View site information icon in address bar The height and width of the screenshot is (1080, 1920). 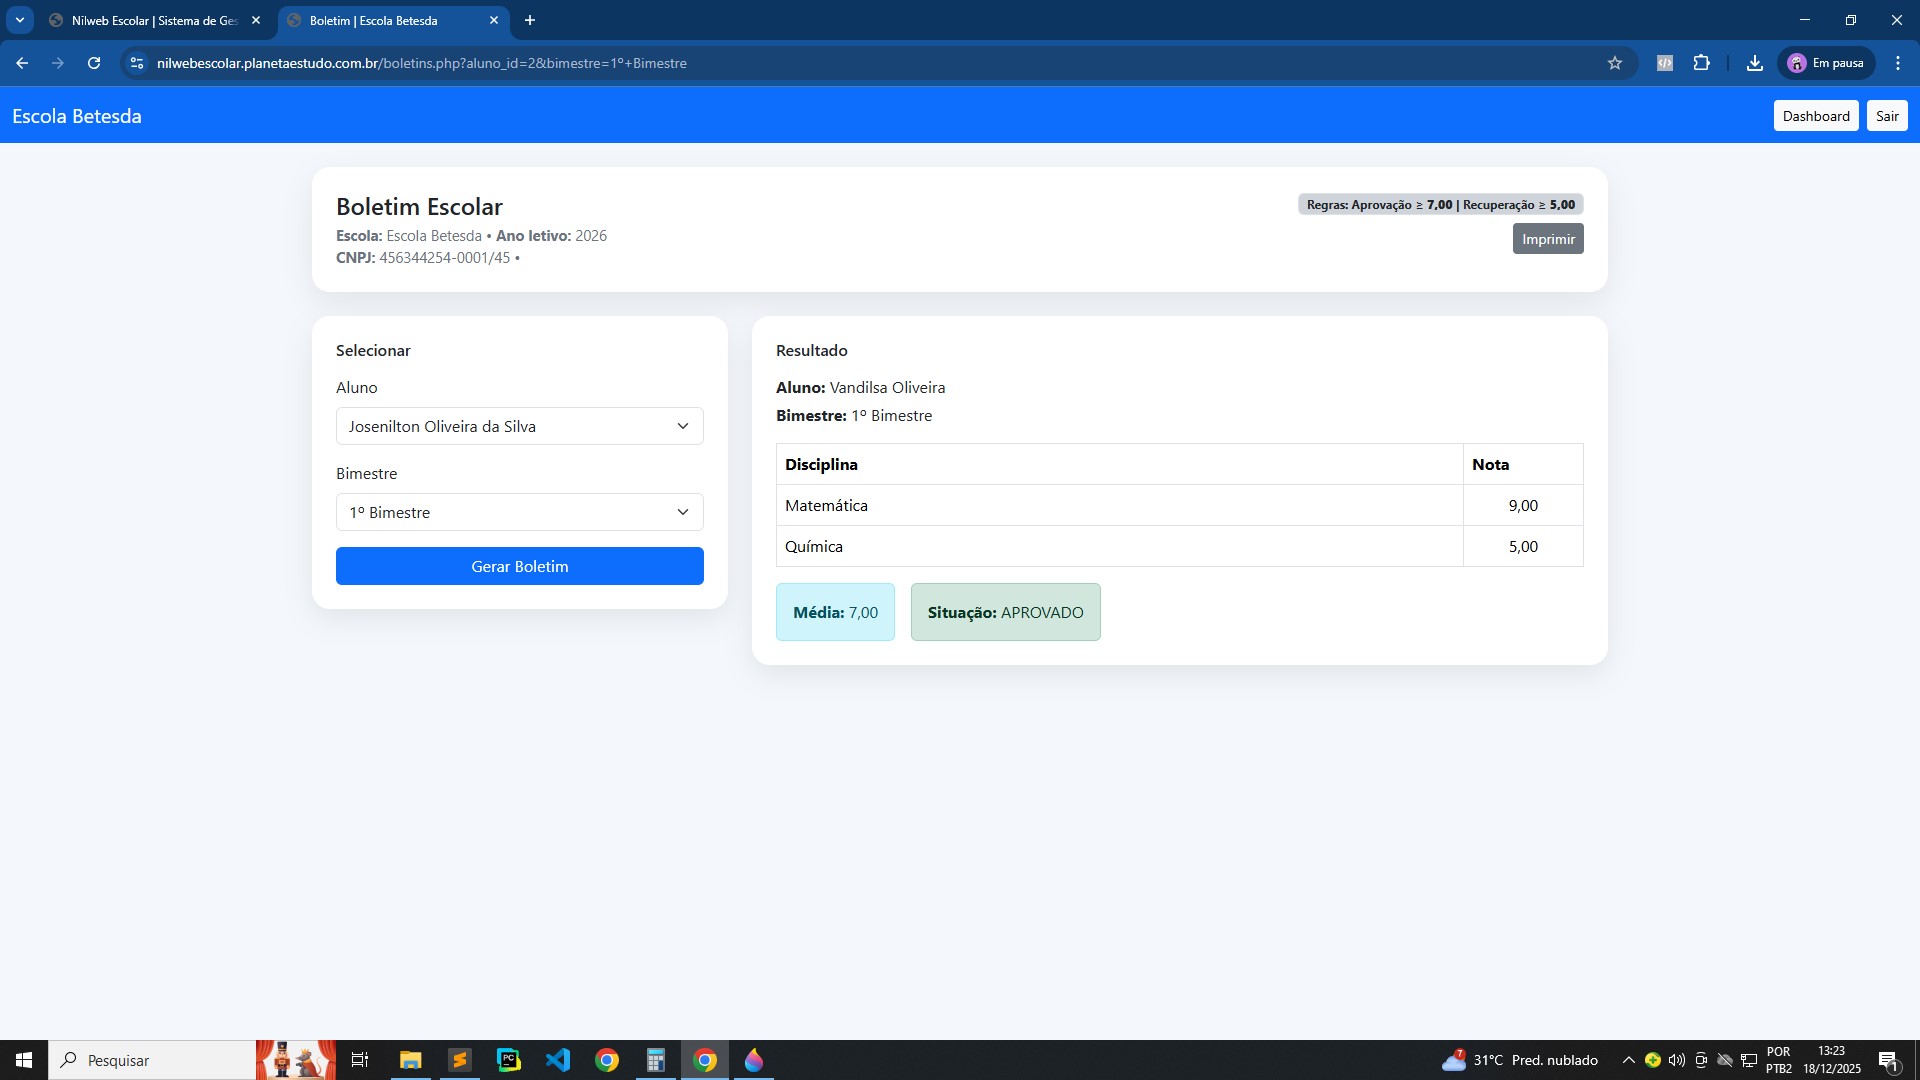(137, 63)
